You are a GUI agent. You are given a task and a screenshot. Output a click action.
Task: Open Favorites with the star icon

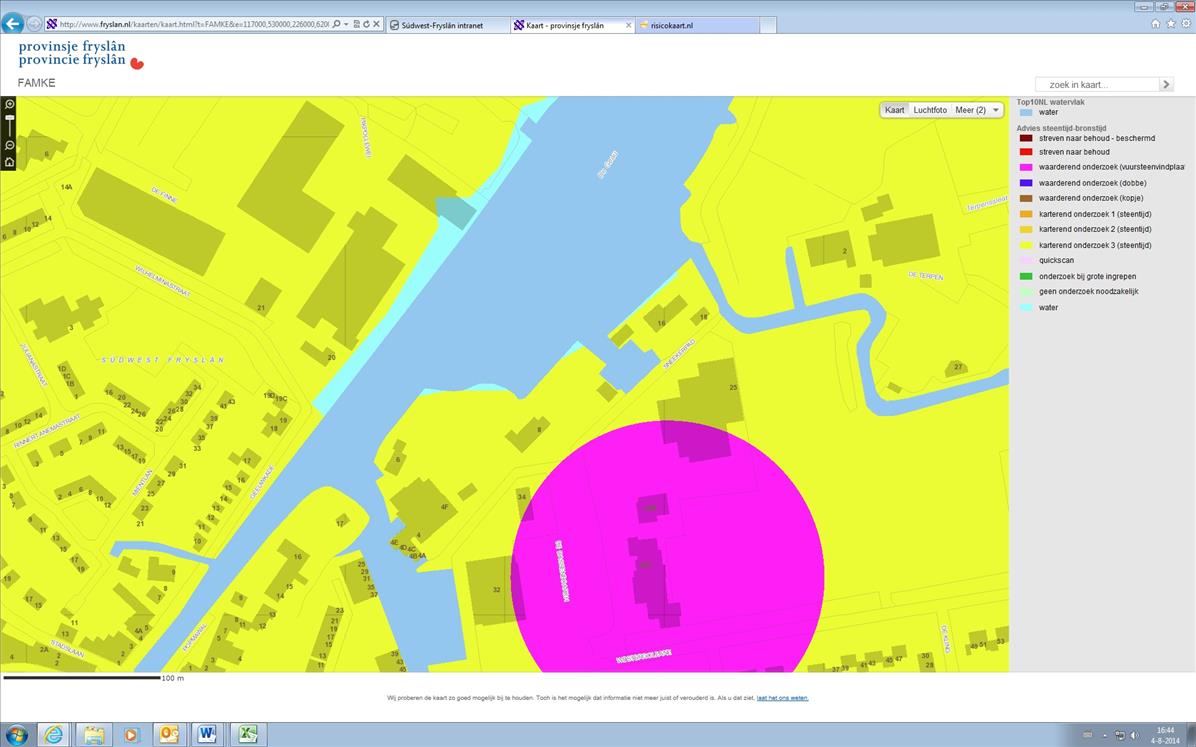(x=1171, y=24)
